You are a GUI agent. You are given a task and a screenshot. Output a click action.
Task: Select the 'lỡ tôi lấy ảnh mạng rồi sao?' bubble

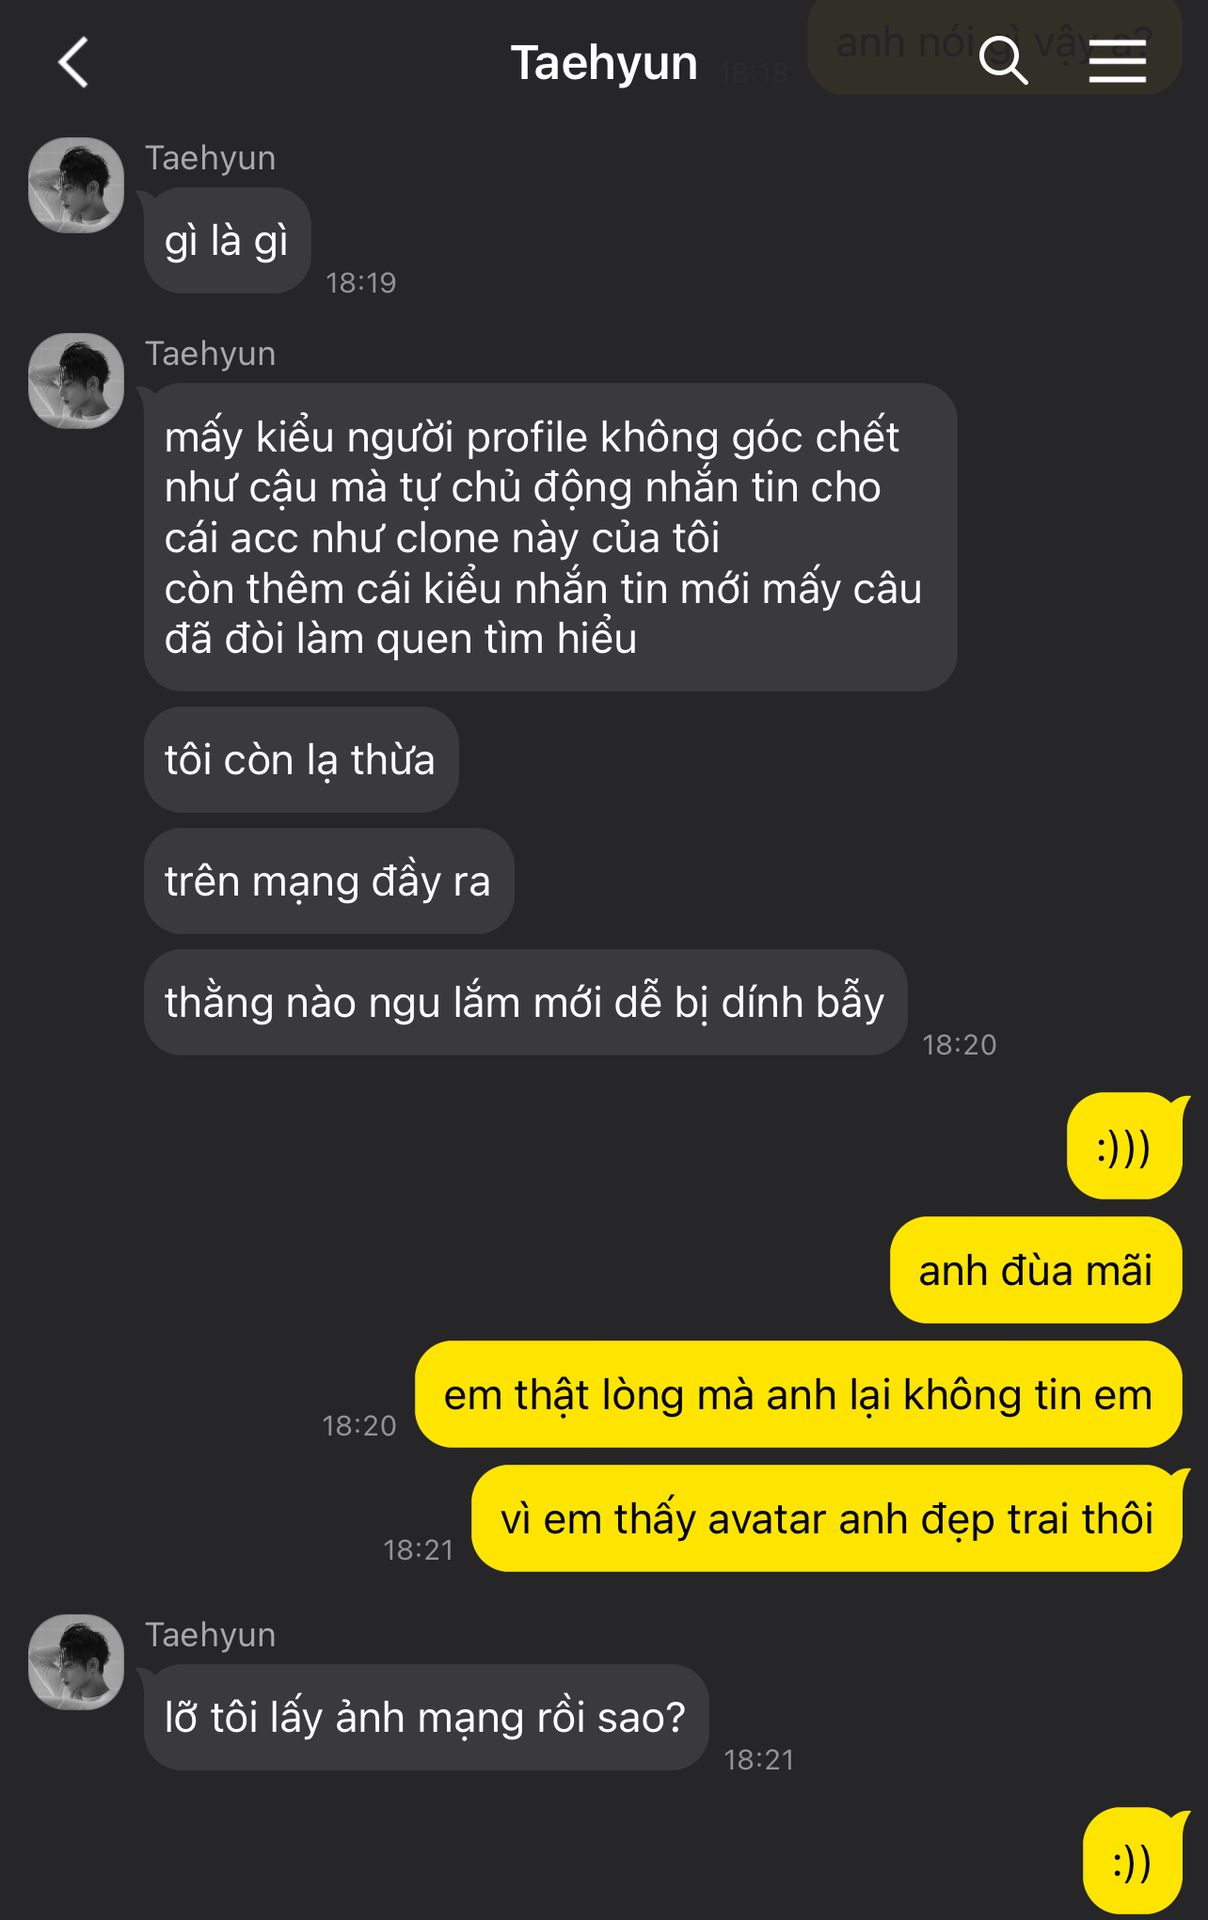coord(426,1717)
